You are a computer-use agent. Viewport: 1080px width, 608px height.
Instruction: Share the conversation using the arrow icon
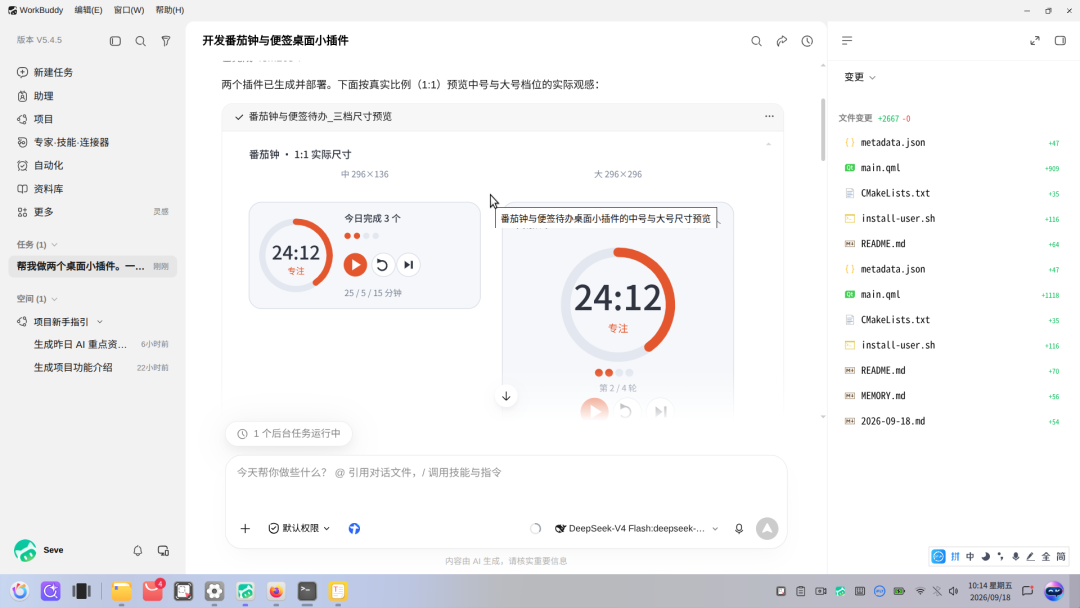click(x=782, y=41)
